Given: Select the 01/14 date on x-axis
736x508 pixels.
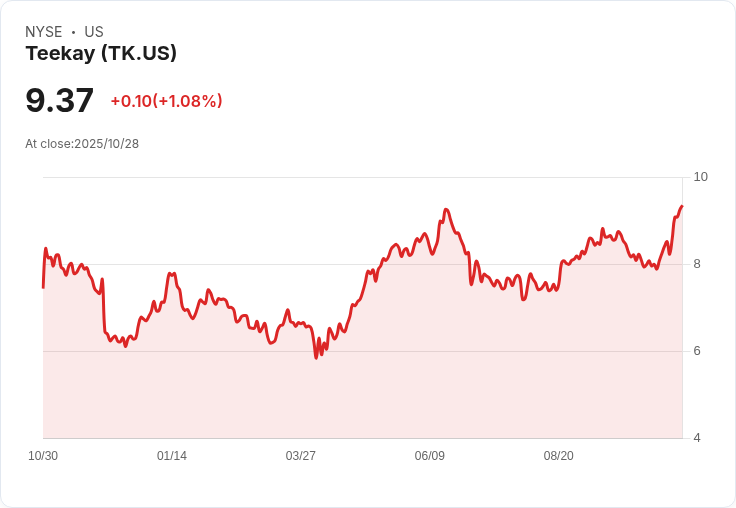Looking at the screenshot, I should (x=172, y=456).
